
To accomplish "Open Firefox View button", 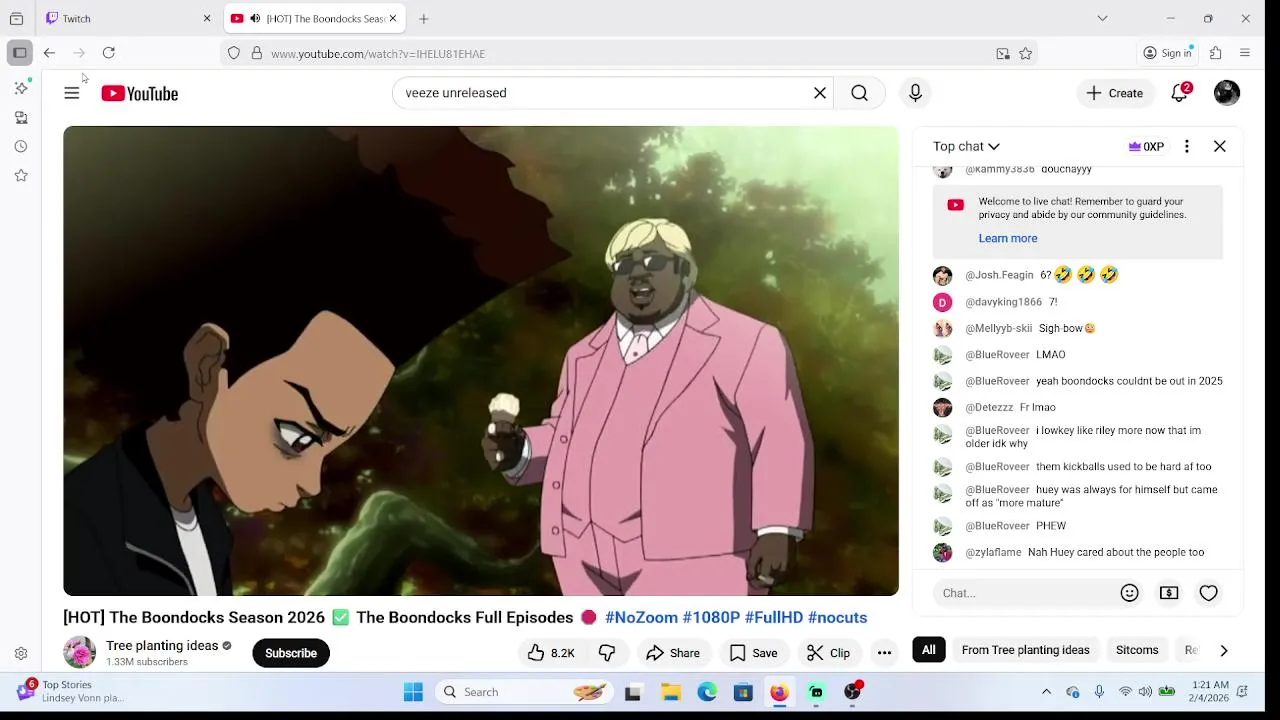I will pos(16,18).
